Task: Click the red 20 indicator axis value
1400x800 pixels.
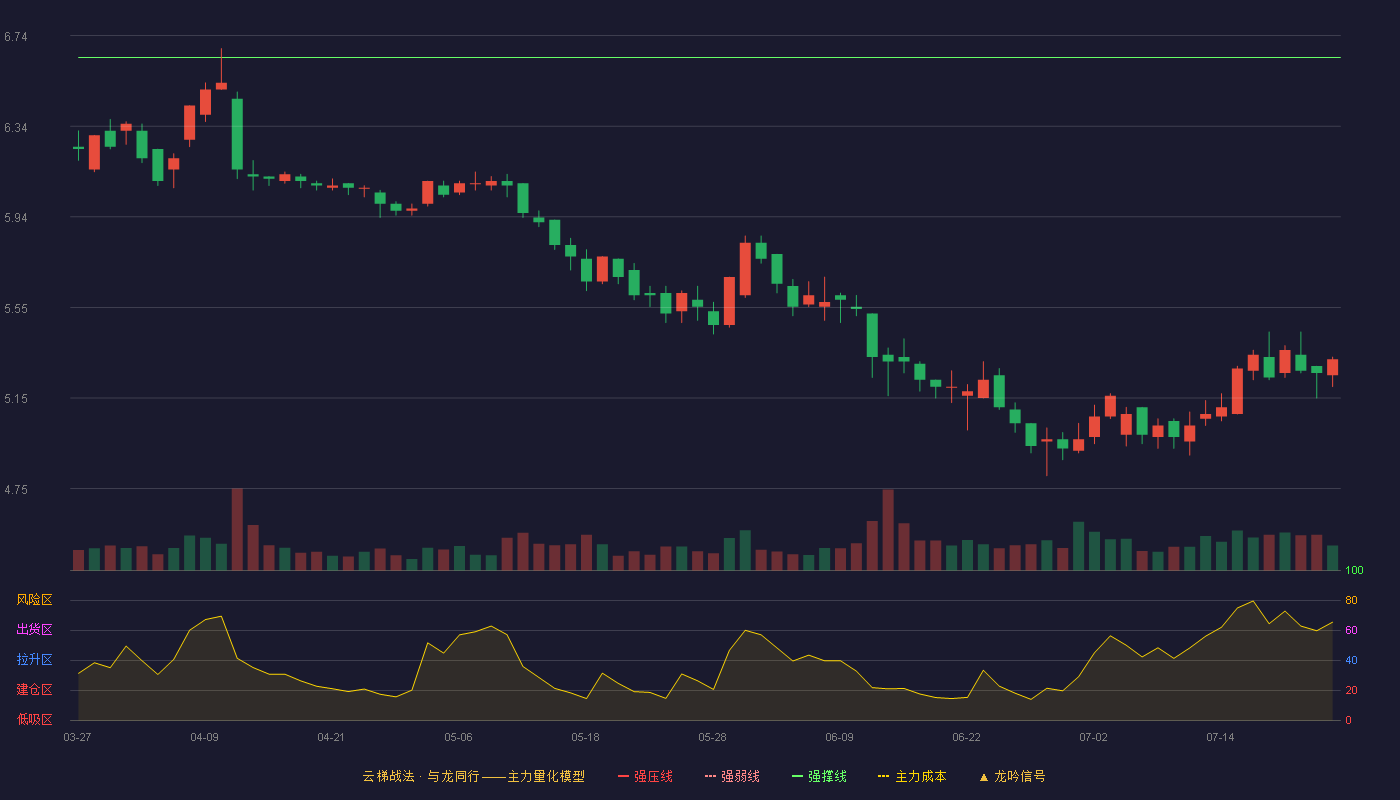Action: tap(1351, 690)
